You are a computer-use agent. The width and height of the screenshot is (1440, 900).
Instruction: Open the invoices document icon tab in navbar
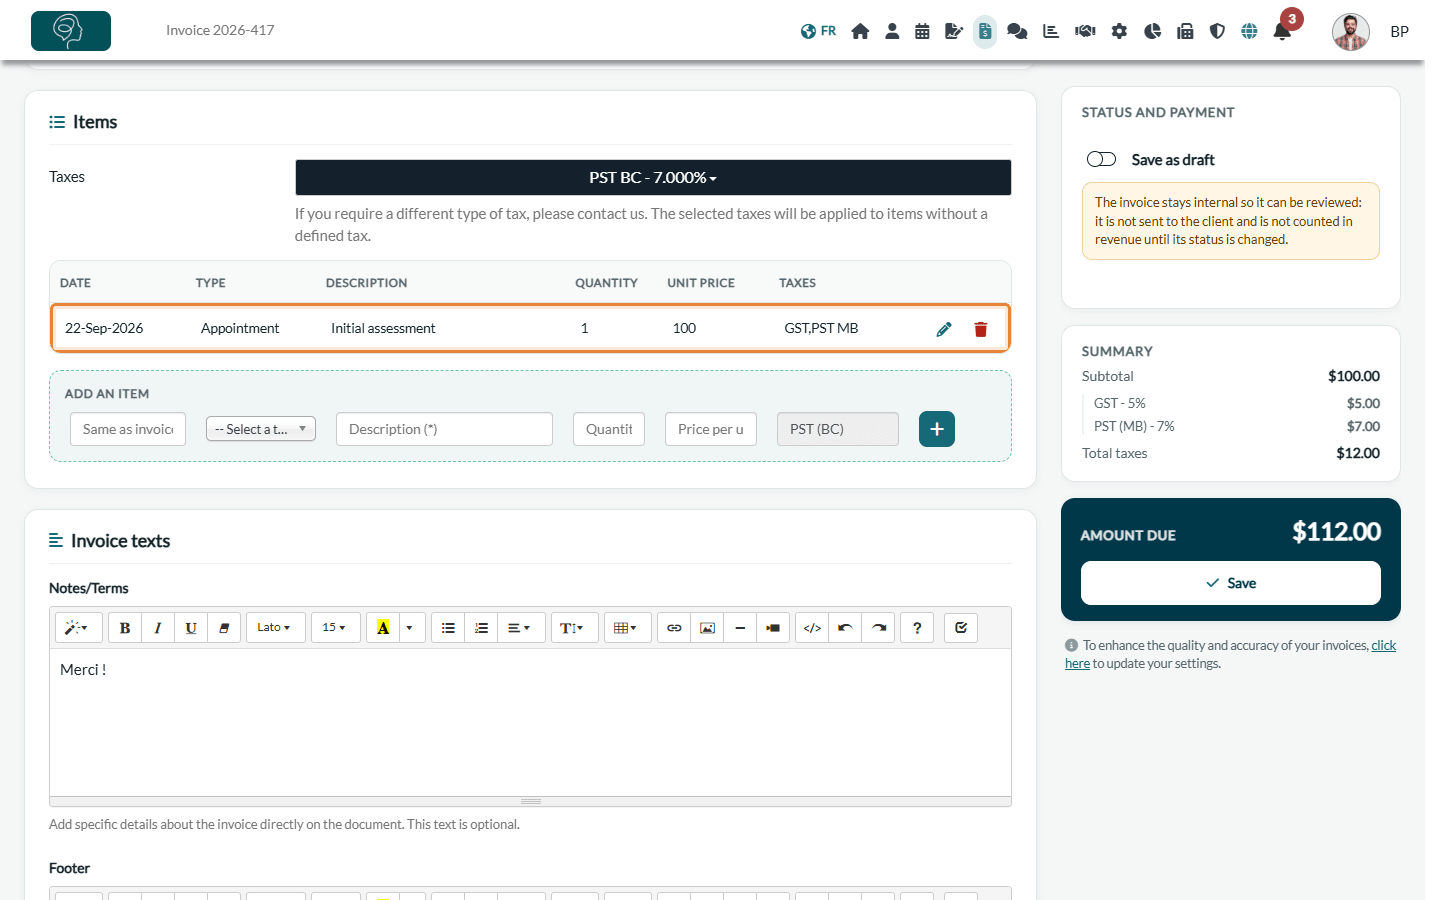(985, 31)
